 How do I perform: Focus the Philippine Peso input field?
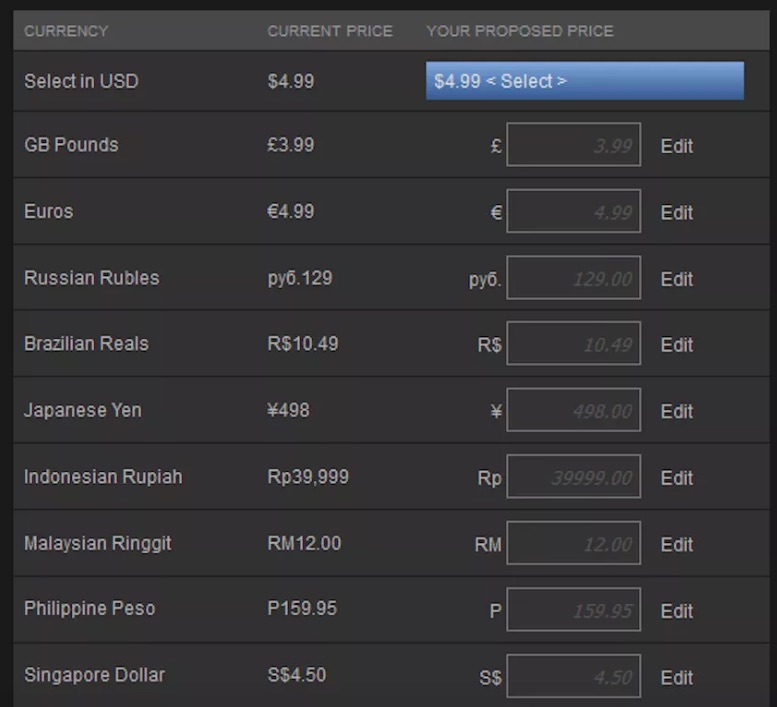(573, 609)
